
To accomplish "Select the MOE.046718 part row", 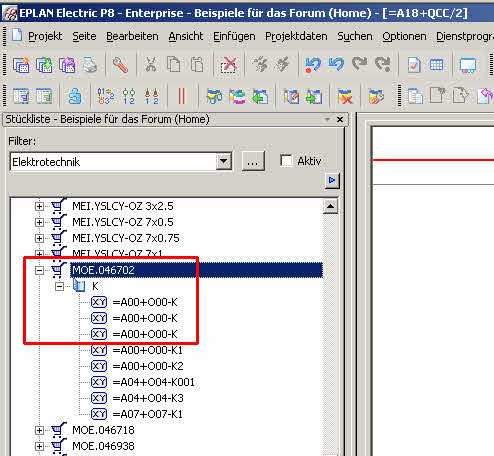I will 103,430.
